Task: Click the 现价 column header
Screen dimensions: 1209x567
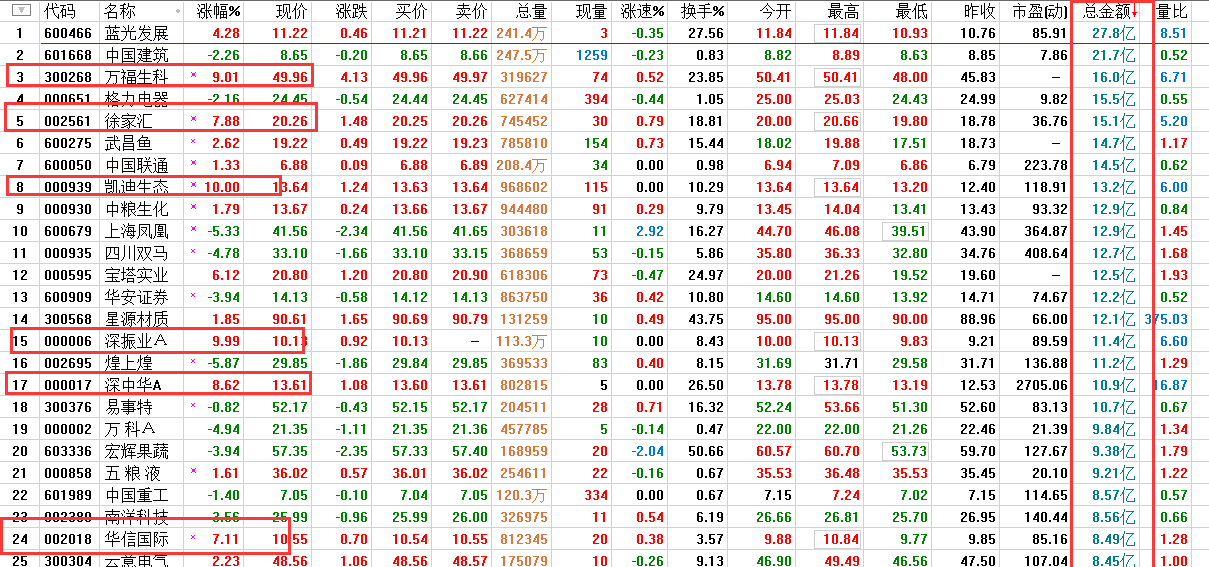Action: [291, 11]
